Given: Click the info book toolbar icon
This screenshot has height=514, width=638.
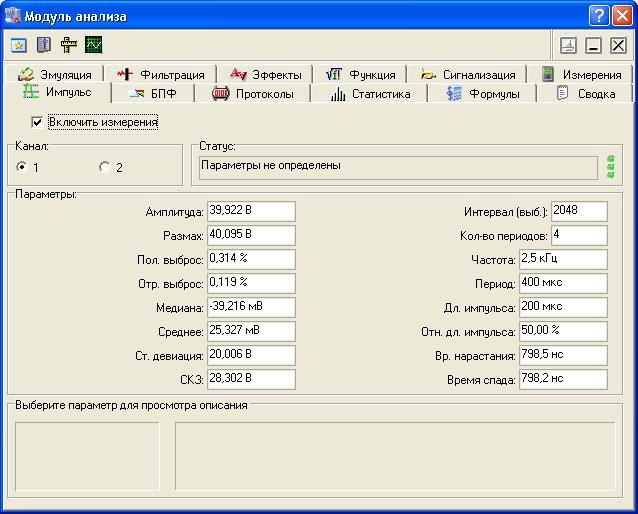Looking at the screenshot, I should [43, 45].
